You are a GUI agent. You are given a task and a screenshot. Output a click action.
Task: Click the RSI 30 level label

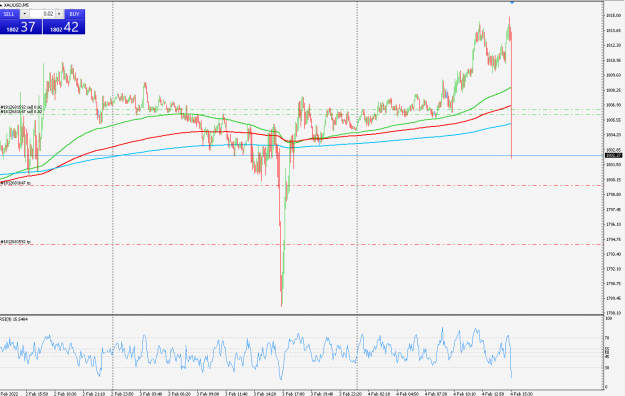click(607, 368)
